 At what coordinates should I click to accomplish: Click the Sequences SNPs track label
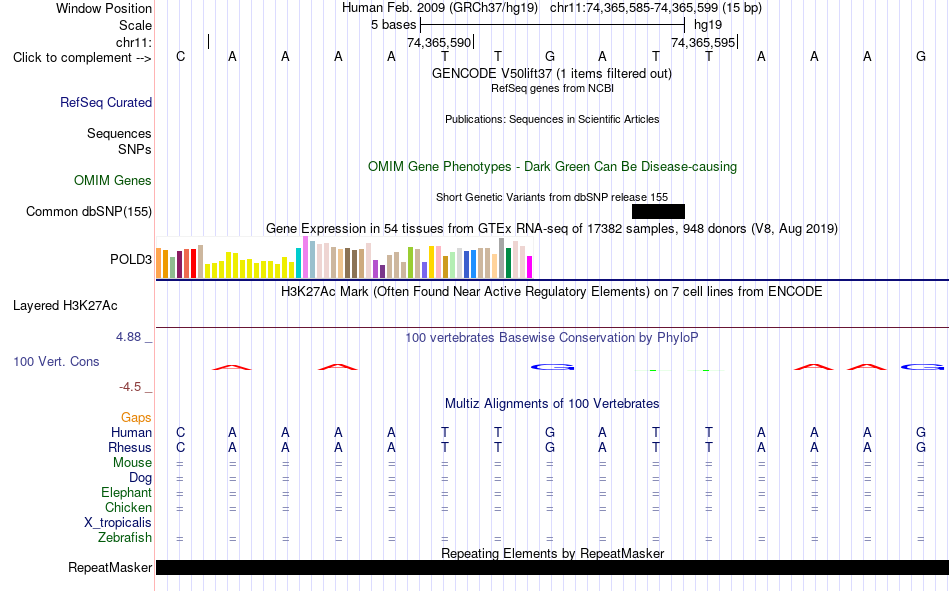(119, 141)
